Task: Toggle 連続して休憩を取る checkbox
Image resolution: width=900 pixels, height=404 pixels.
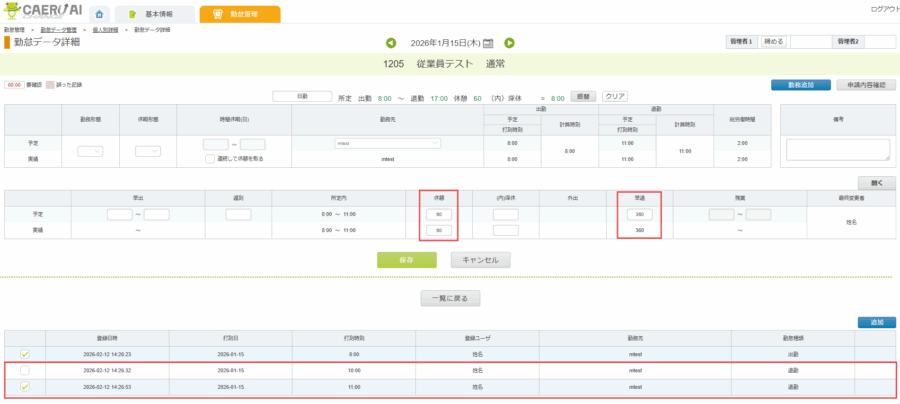Action: (x=209, y=158)
